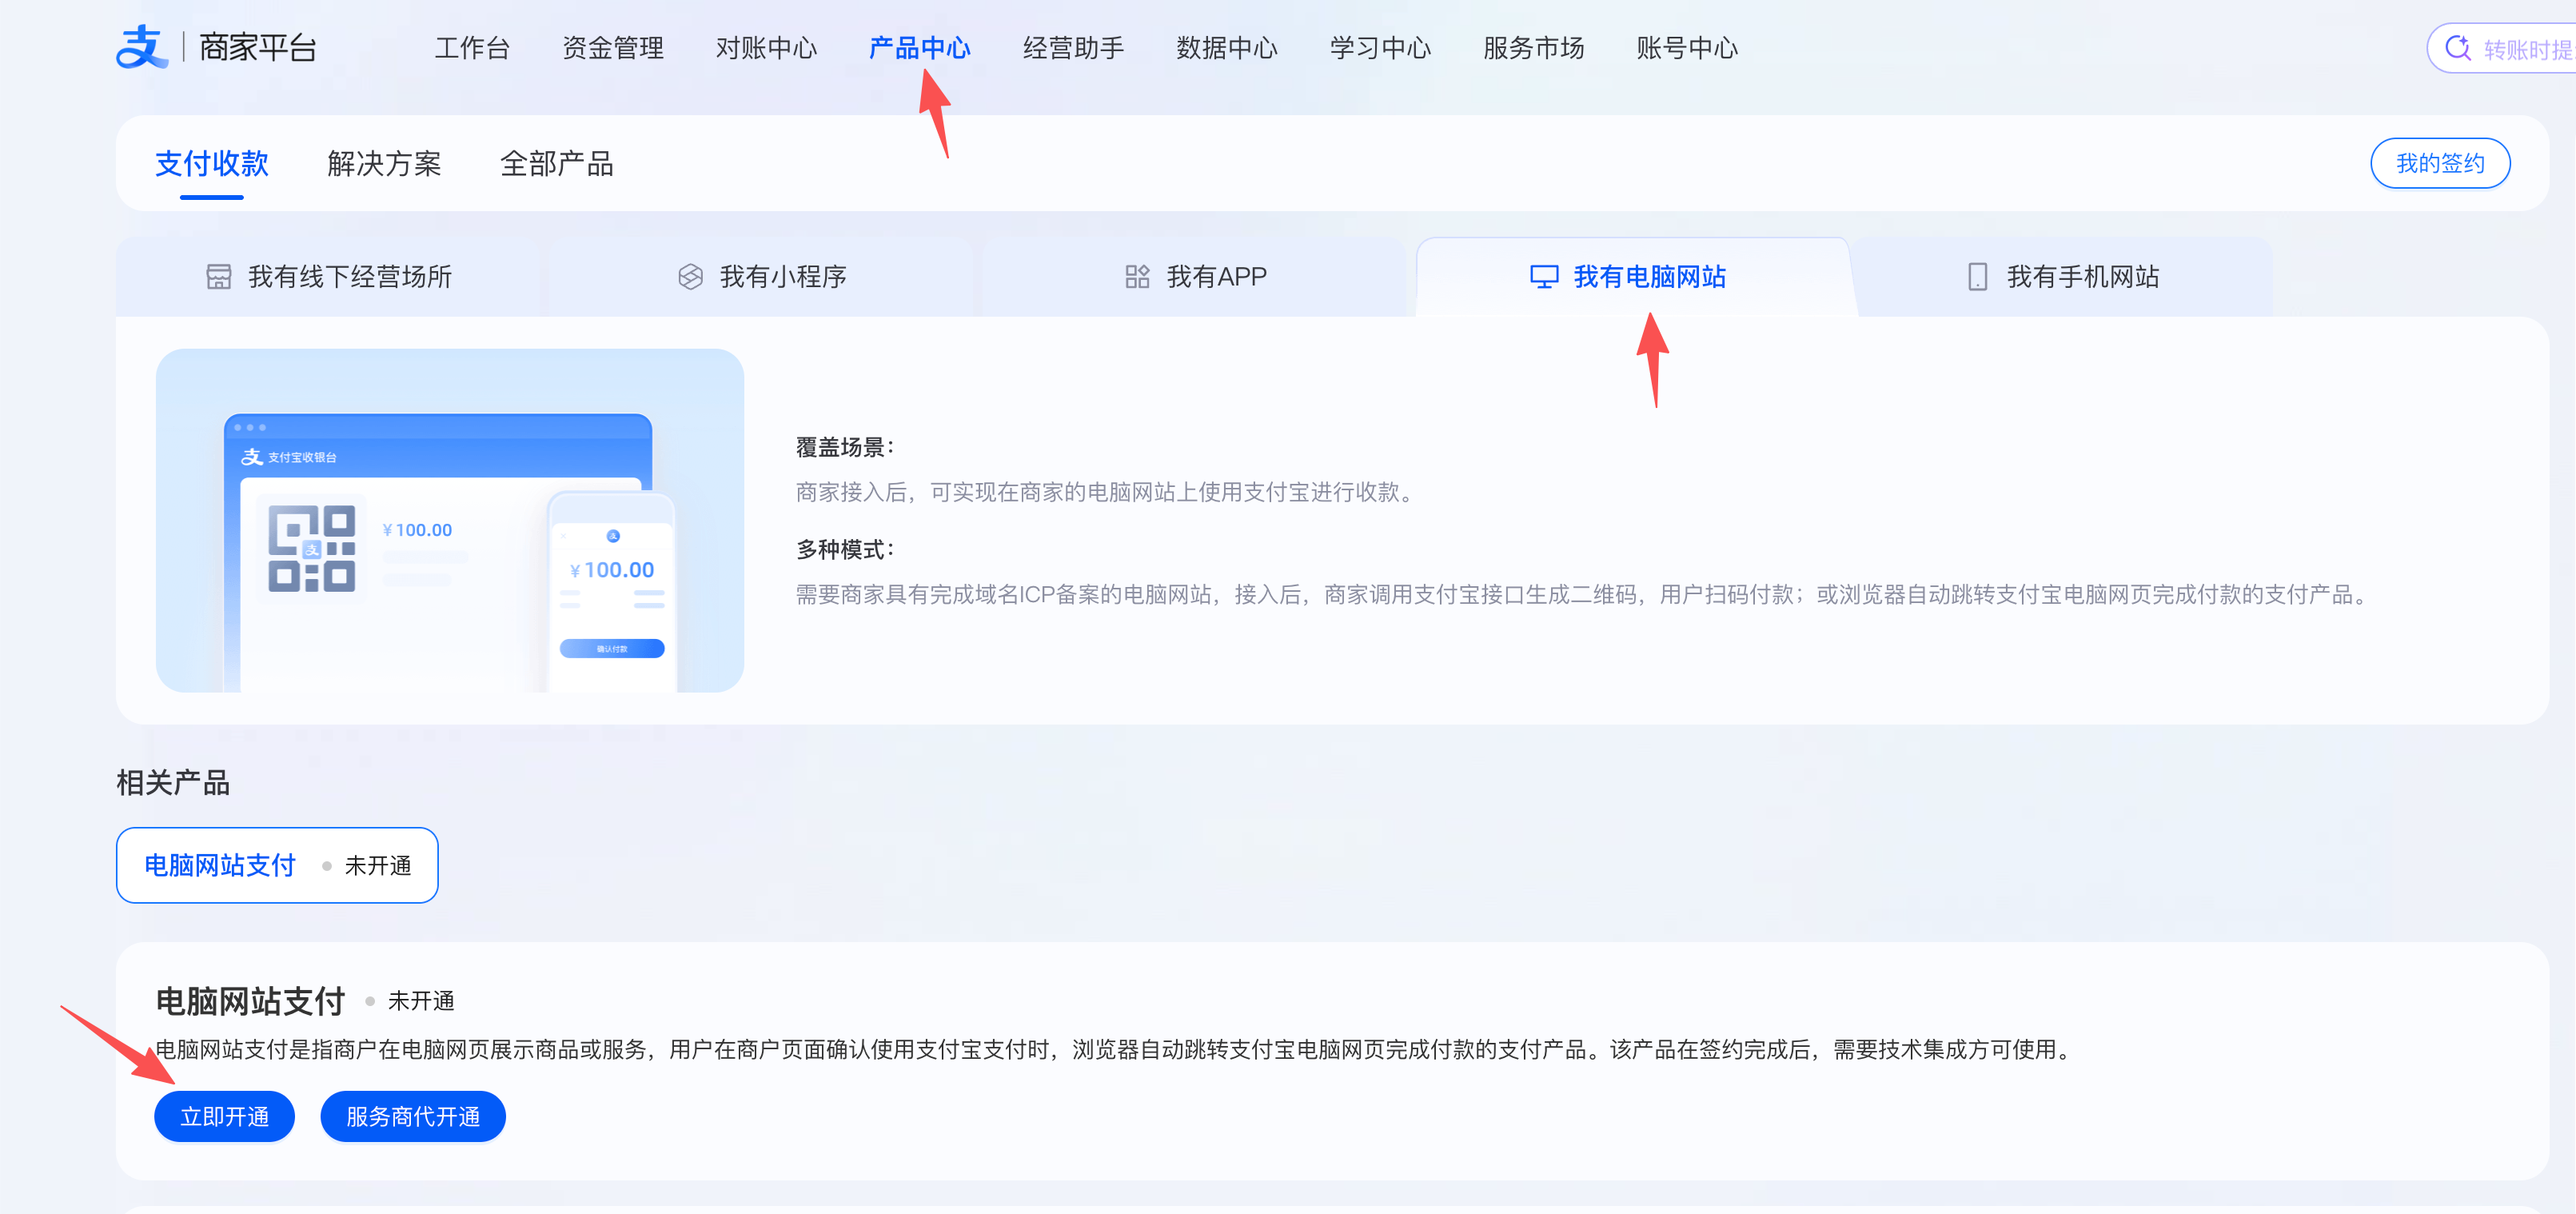Click 相关产品 heading

173,782
